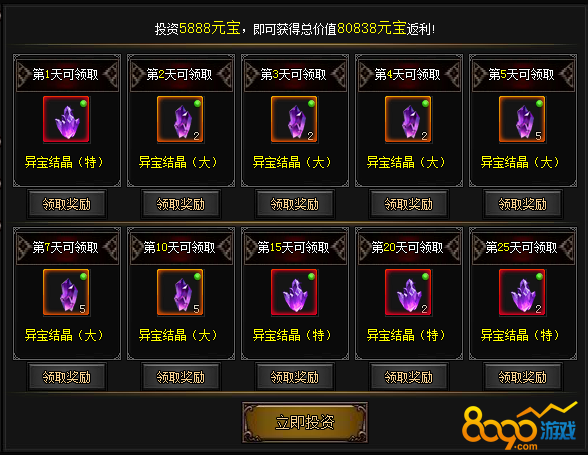This screenshot has width=588, height=455.
Task: Claim the Day 20 reward
Action: point(409,377)
